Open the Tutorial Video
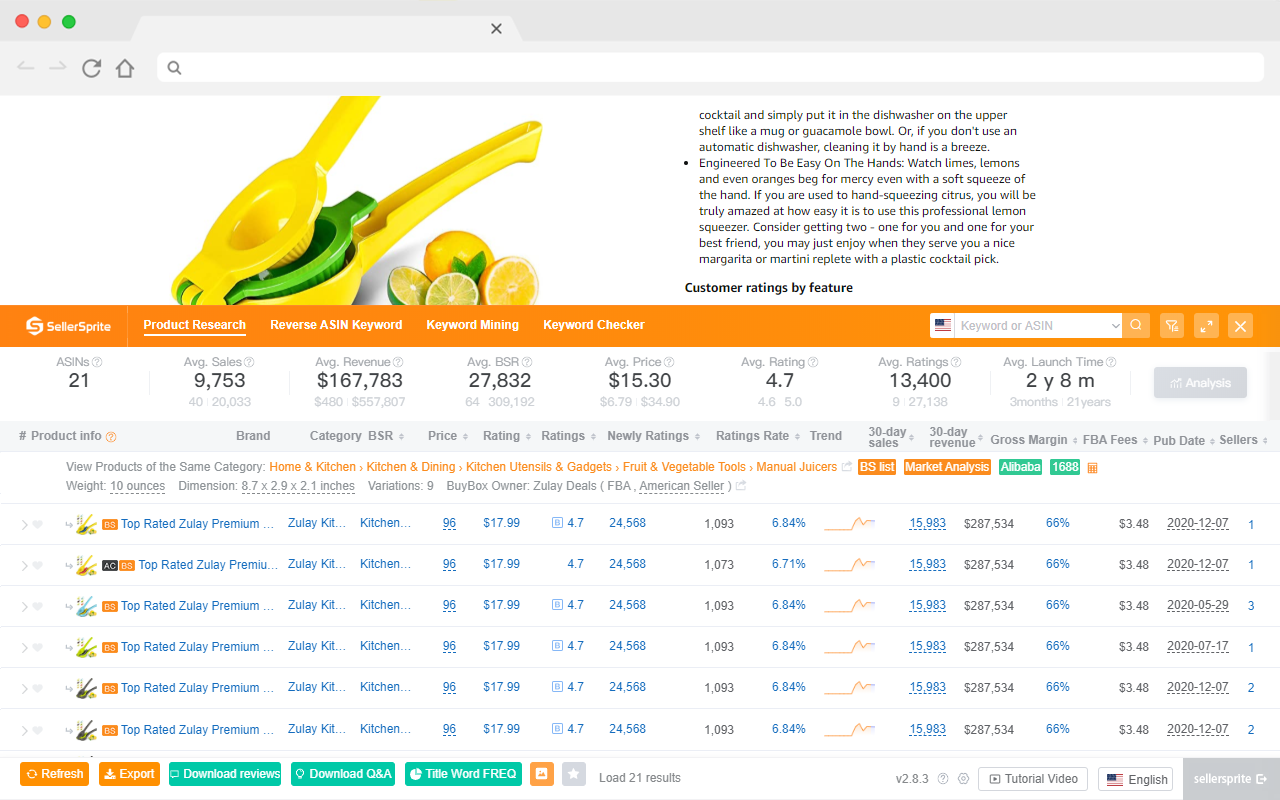Viewport: 1280px width, 800px height. coord(1033,779)
